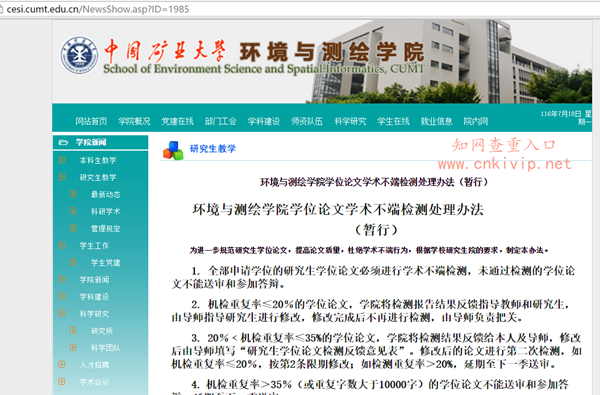Click the arrow icon next to 本科生教学
Viewport: 600px width, 395px height.
coord(62,160)
